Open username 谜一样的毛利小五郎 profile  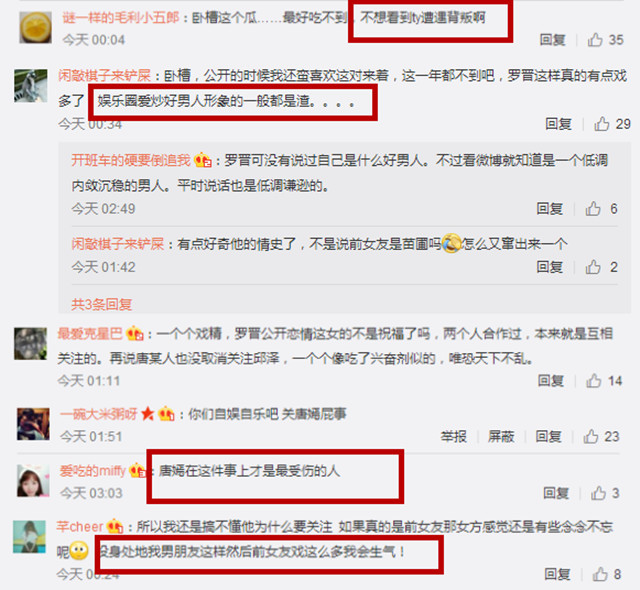click(121, 18)
